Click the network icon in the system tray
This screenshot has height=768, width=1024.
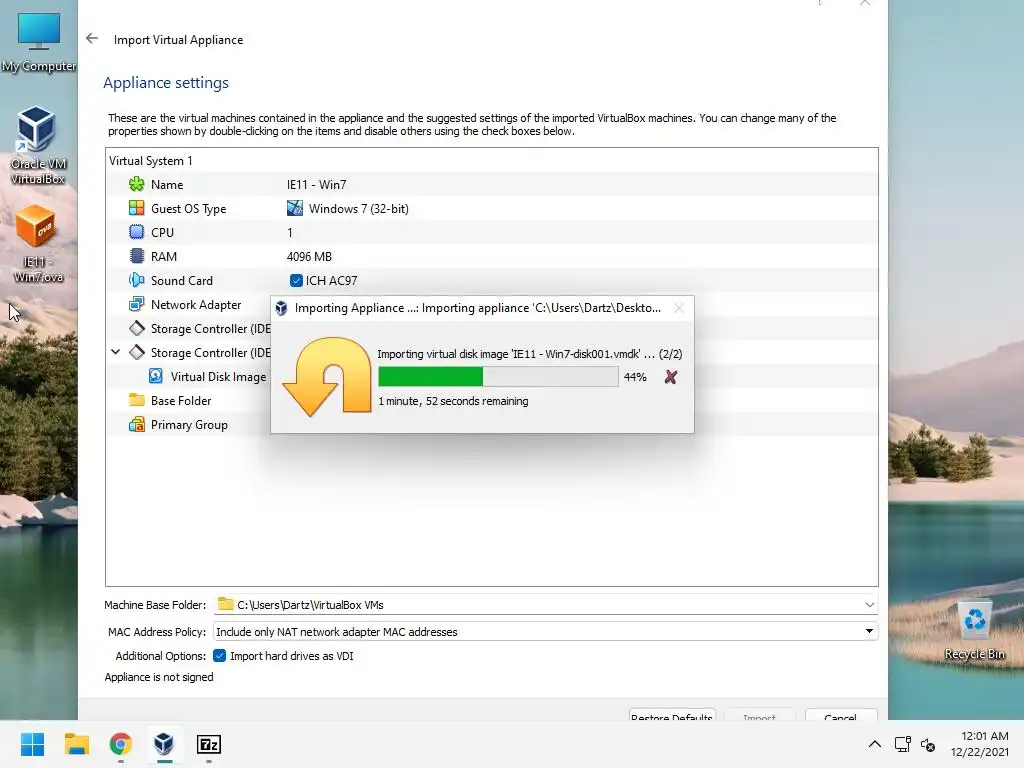tap(903, 744)
